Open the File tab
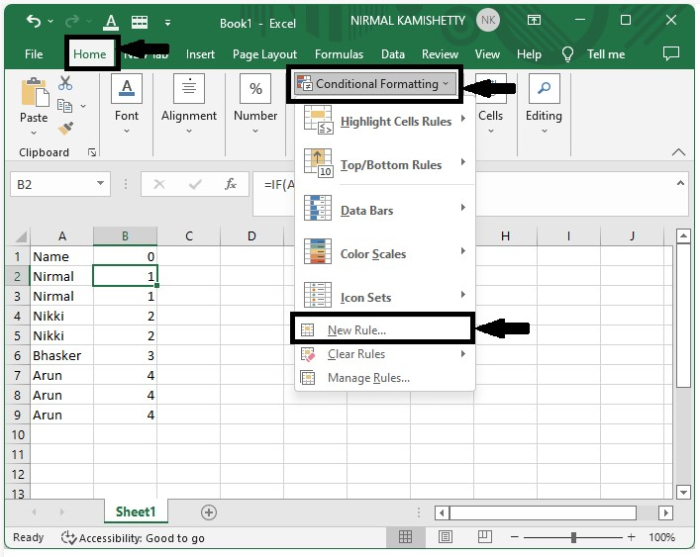700x557 pixels. [x=34, y=54]
